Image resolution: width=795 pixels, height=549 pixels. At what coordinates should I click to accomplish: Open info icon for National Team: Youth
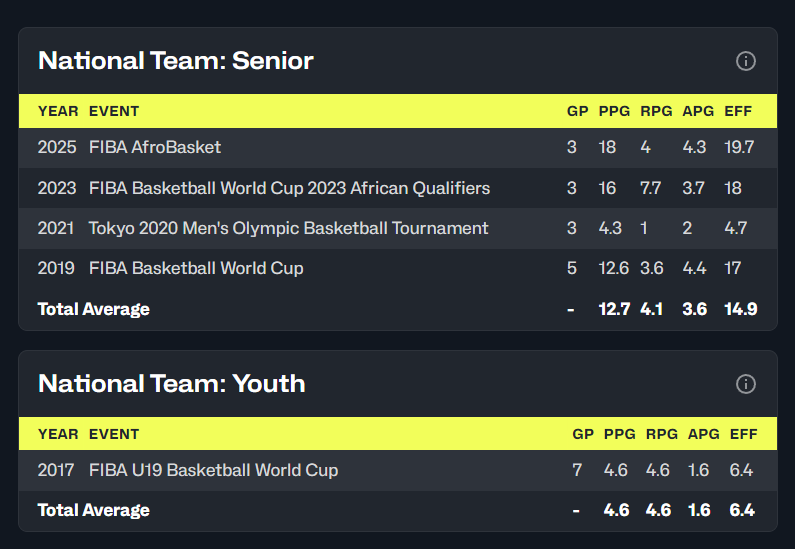pos(745,384)
